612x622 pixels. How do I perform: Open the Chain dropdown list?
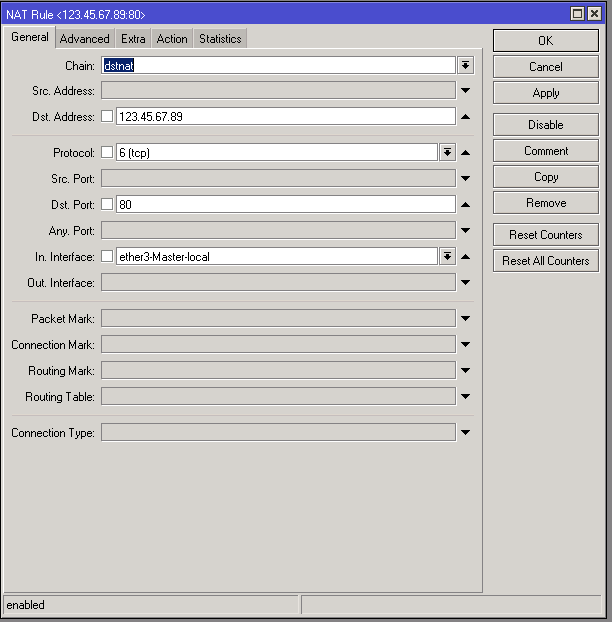[x=465, y=65]
